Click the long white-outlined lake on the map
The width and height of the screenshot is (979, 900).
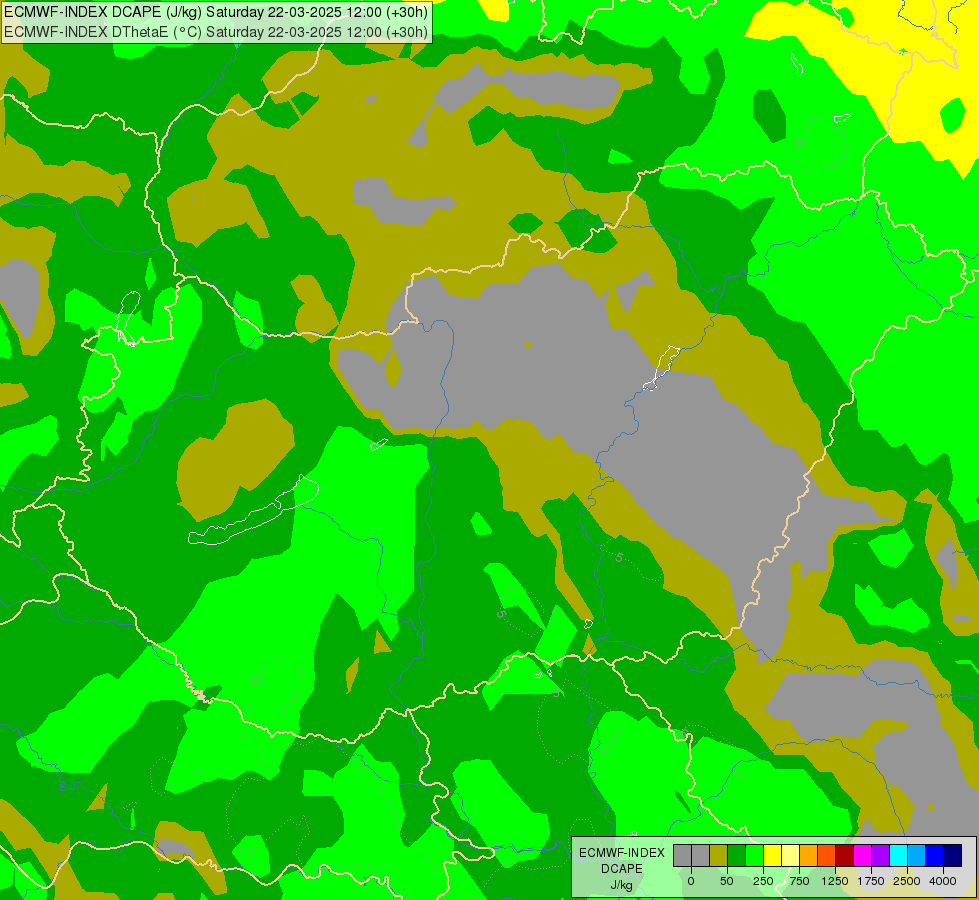click(x=254, y=510)
